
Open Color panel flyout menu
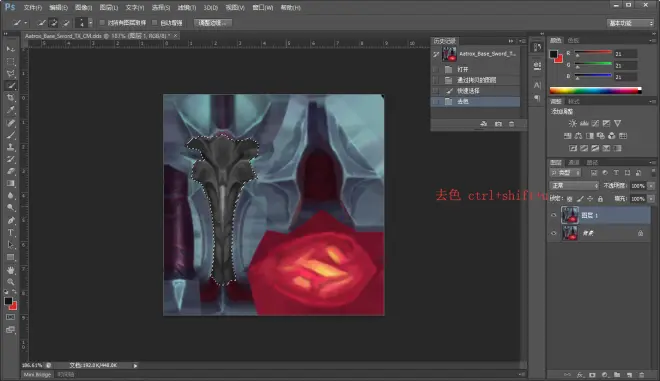pyautogui.click(x=652, y=40)
